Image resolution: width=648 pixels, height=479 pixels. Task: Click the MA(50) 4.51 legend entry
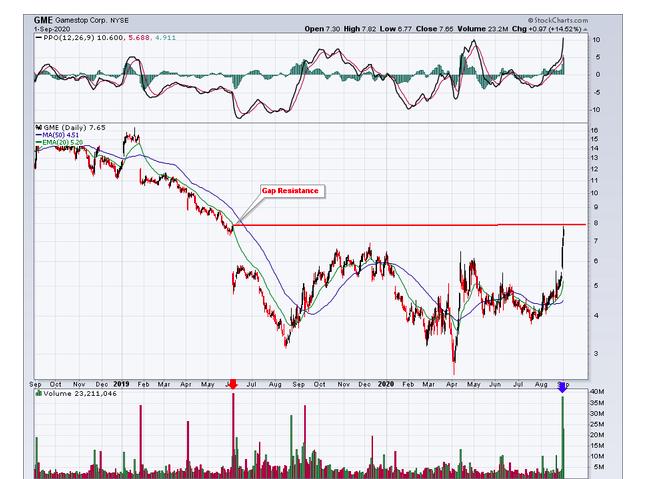click(57, 135)
